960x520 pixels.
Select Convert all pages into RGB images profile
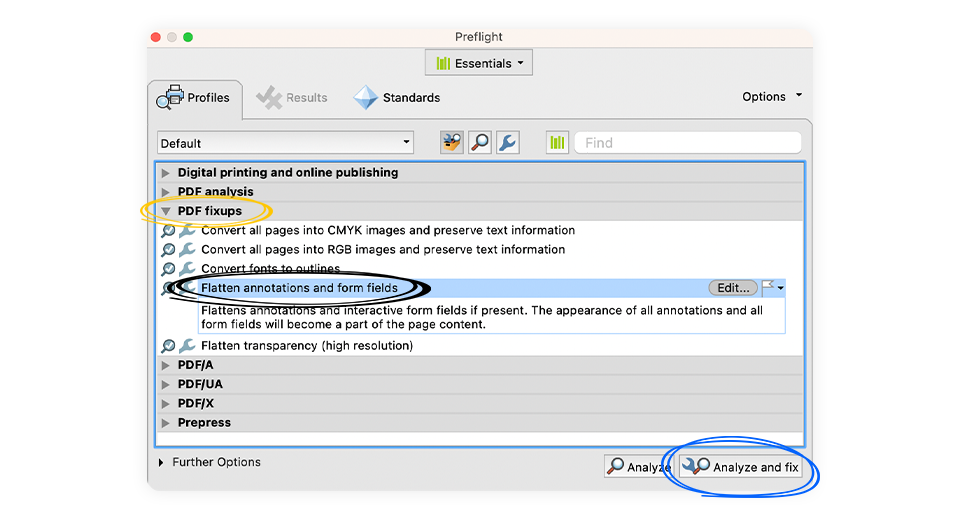[x=383, y=250]
